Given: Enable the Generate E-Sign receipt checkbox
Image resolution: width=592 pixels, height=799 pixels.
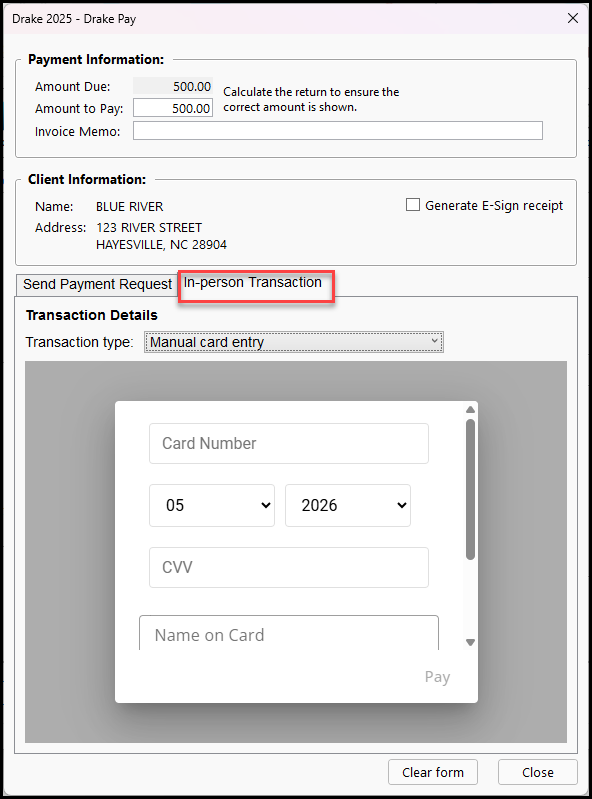Looking at the screenshot, I should coord(413,205).
